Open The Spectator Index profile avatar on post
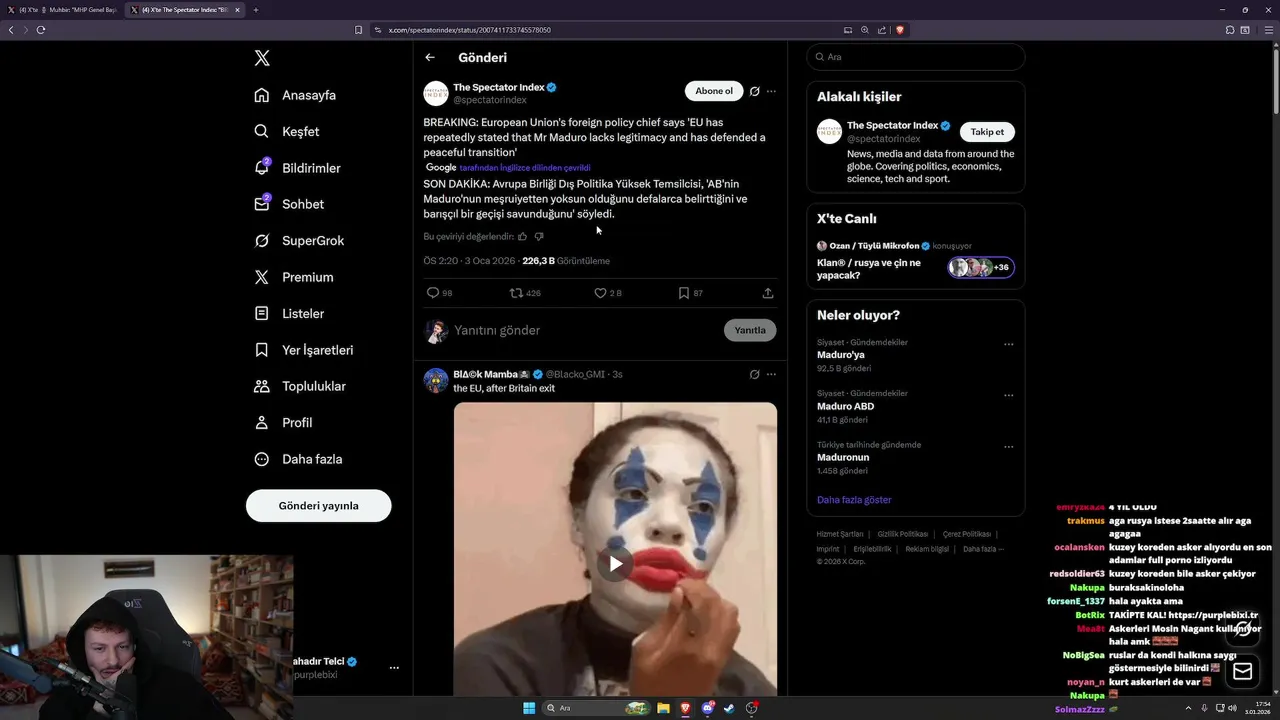The height and width of the screenshot is (720, 1280). tap(436, 94)
